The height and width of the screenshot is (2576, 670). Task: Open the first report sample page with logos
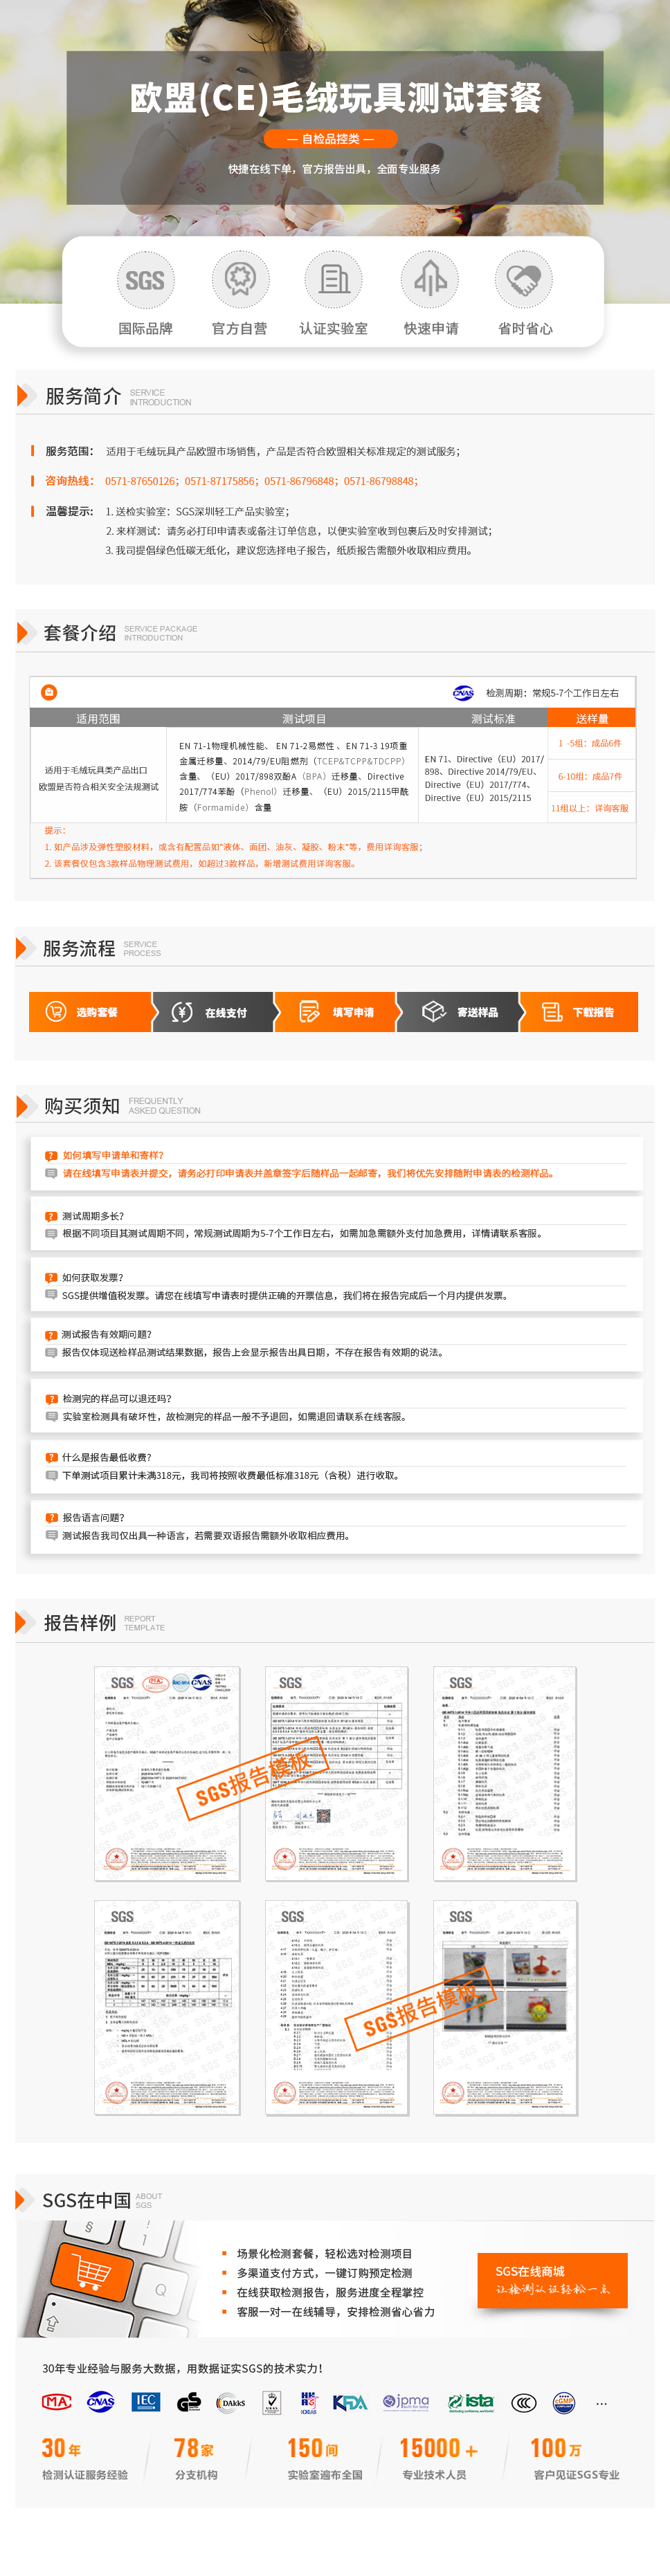coord(167,1774)
